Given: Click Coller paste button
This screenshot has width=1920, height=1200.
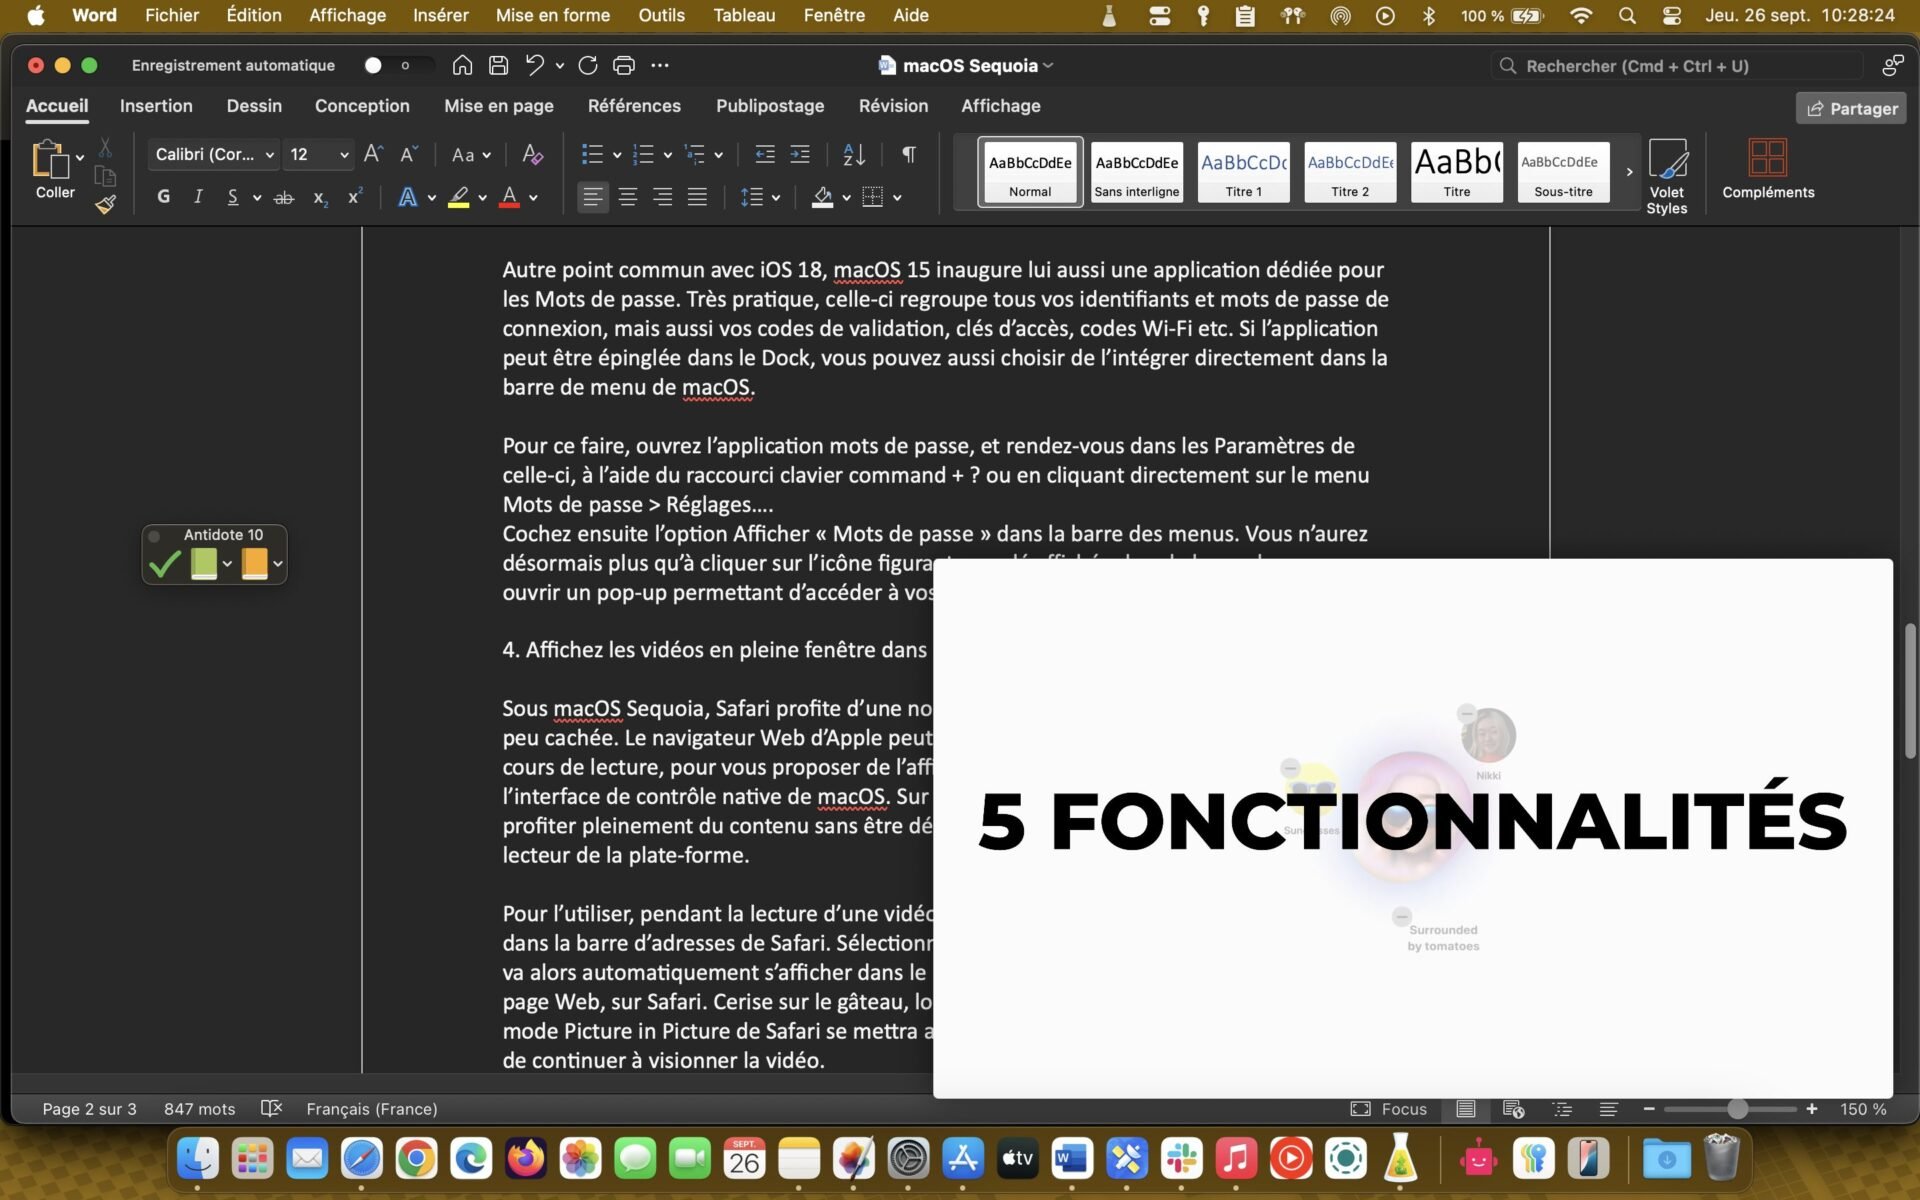Looking at the screenshot, I should coord(55,170).
